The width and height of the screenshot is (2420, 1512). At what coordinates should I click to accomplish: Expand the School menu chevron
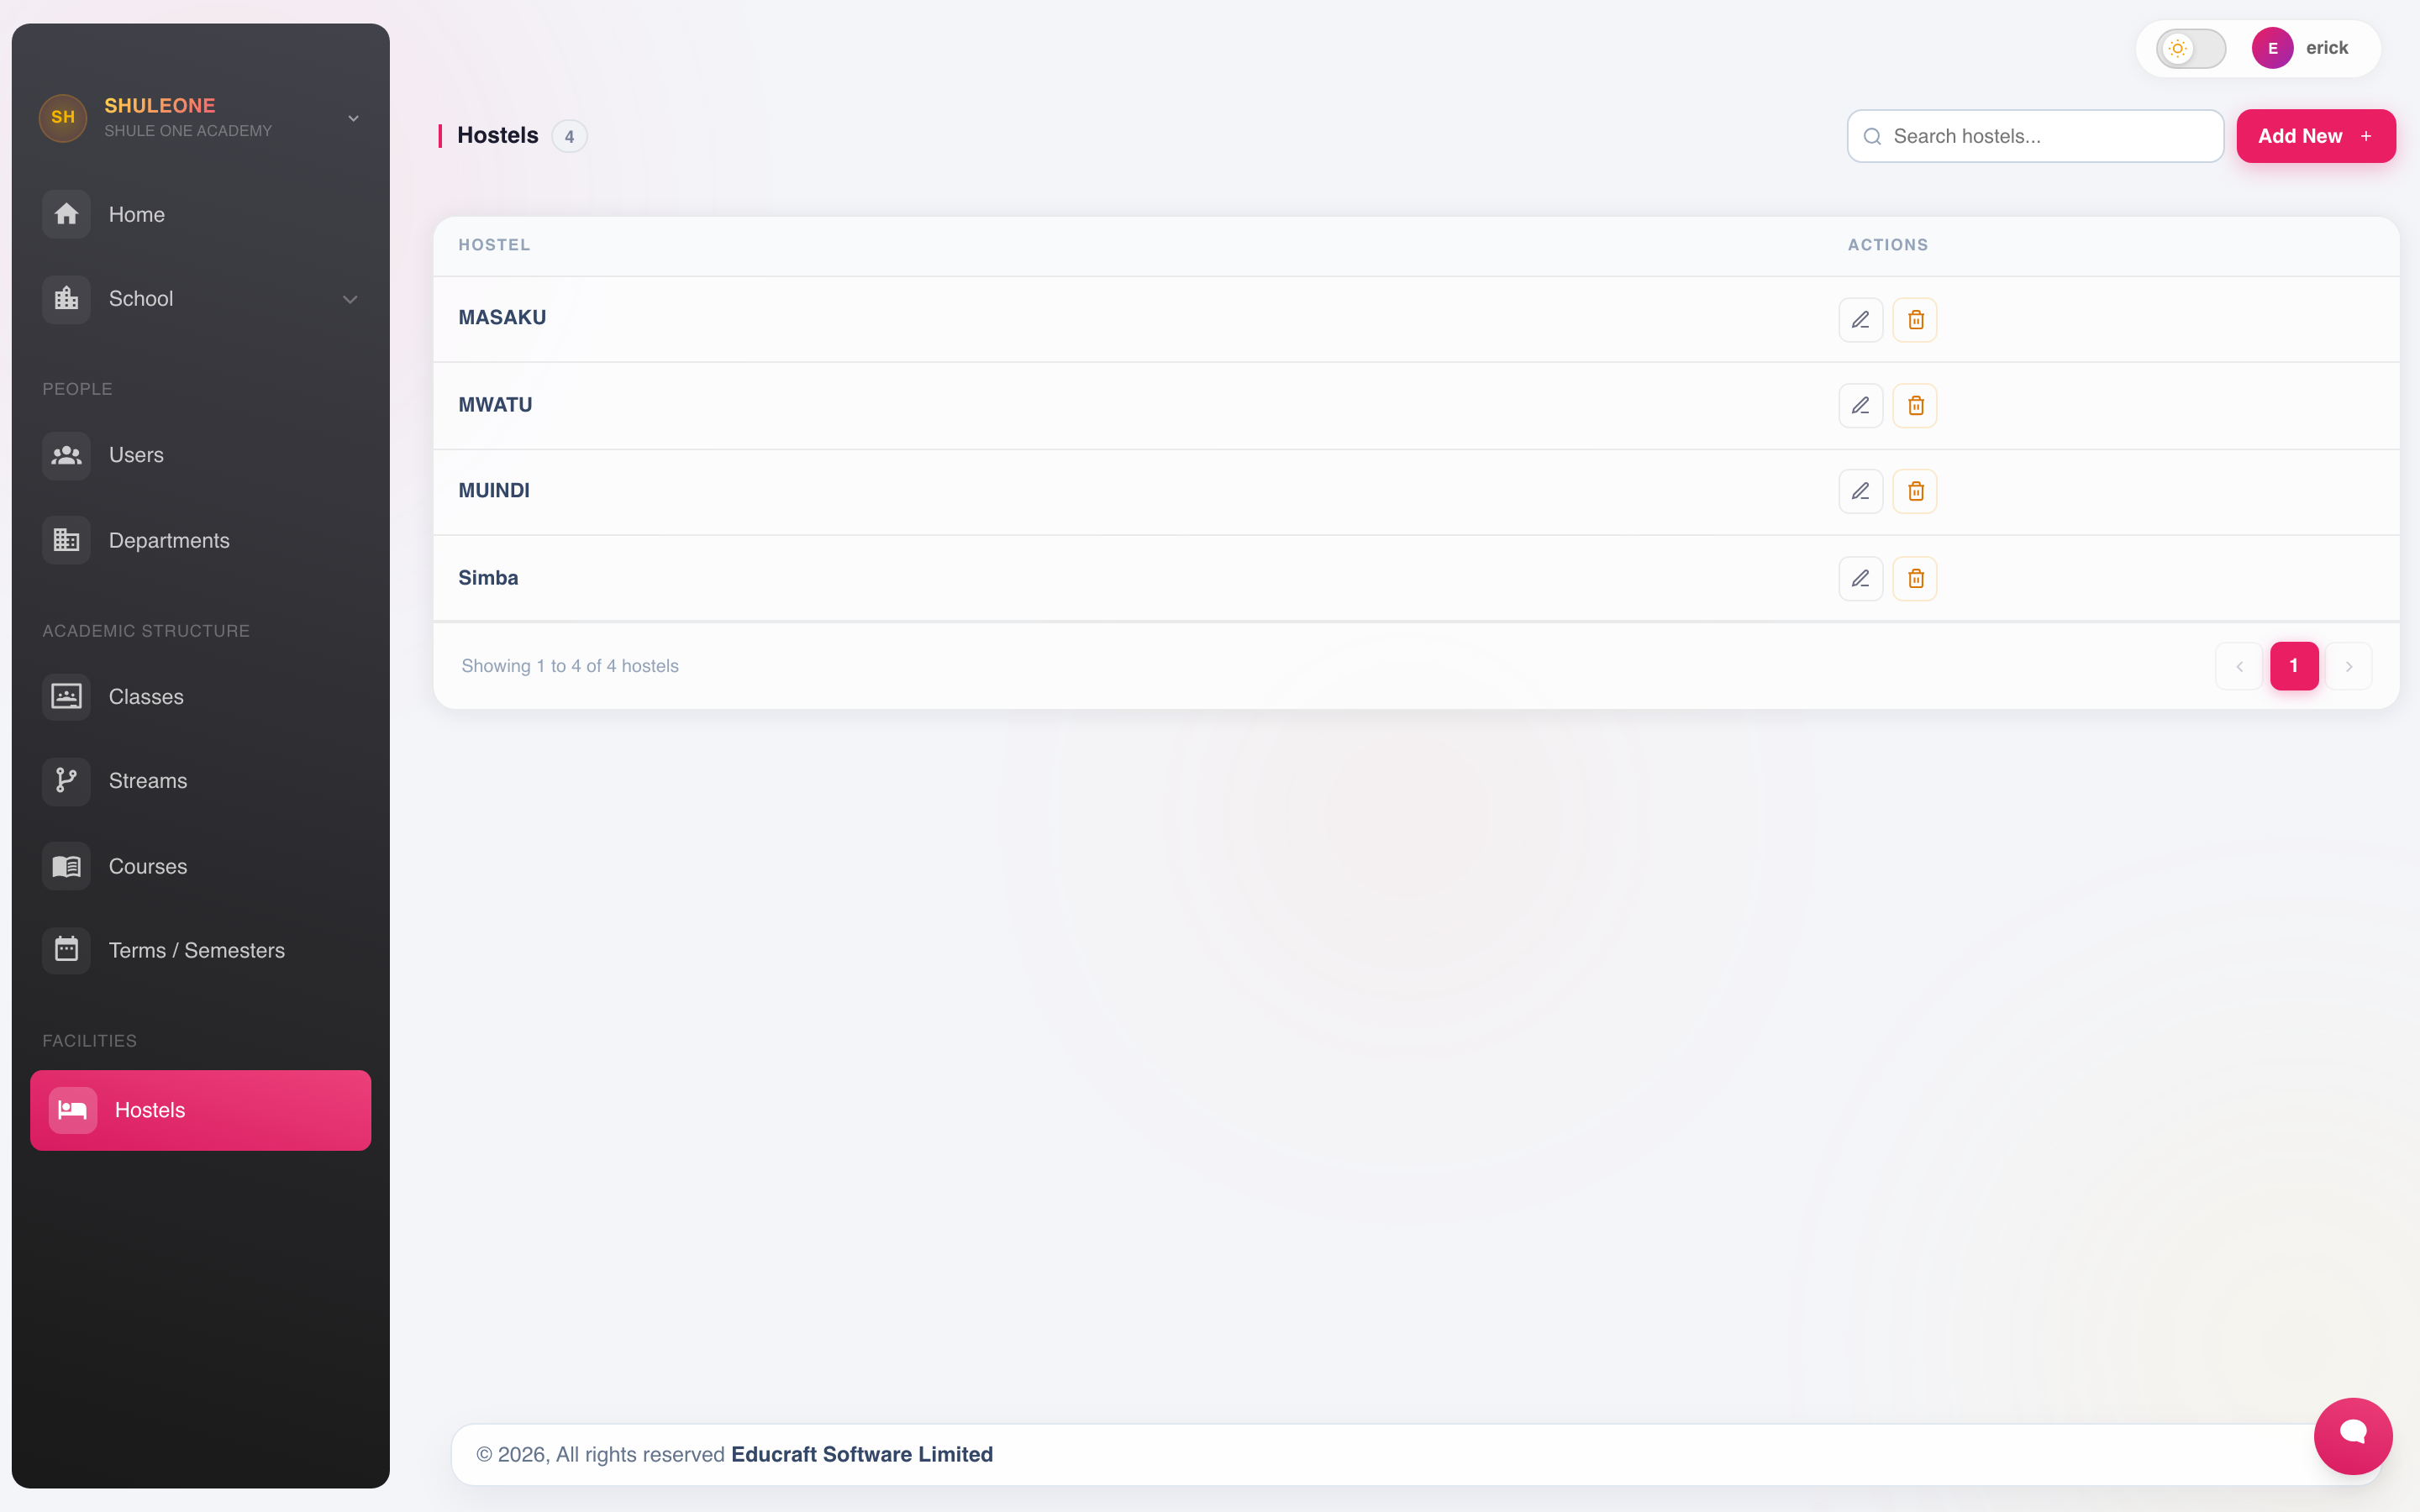pyautogui.click(x=350, y=299)
